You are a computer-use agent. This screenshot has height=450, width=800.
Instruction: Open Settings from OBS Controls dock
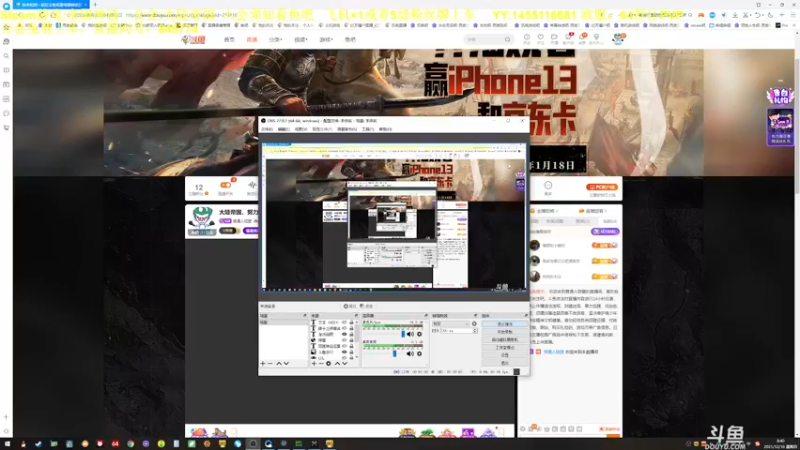tap(505, 355)
